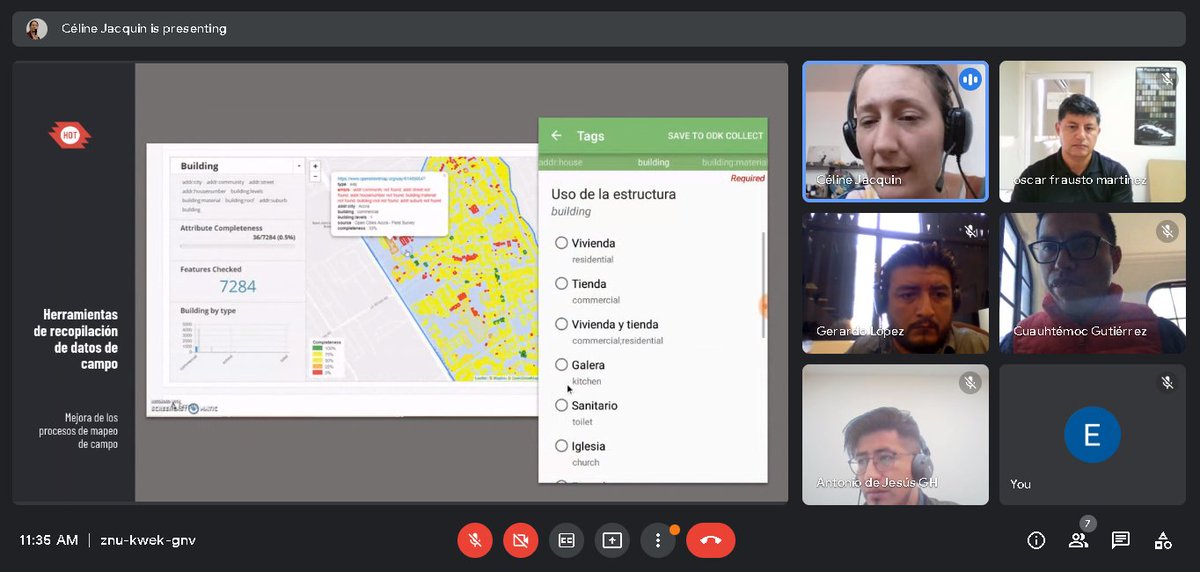Image resolution: width=1200 pixels, height=572 pixels.
Task: Open the chat panel icon
Action: point(1120,540)
